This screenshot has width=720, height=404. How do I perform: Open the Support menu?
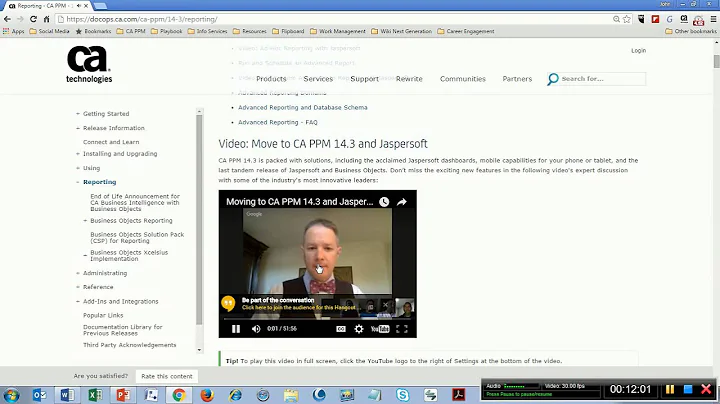point(365,79)
